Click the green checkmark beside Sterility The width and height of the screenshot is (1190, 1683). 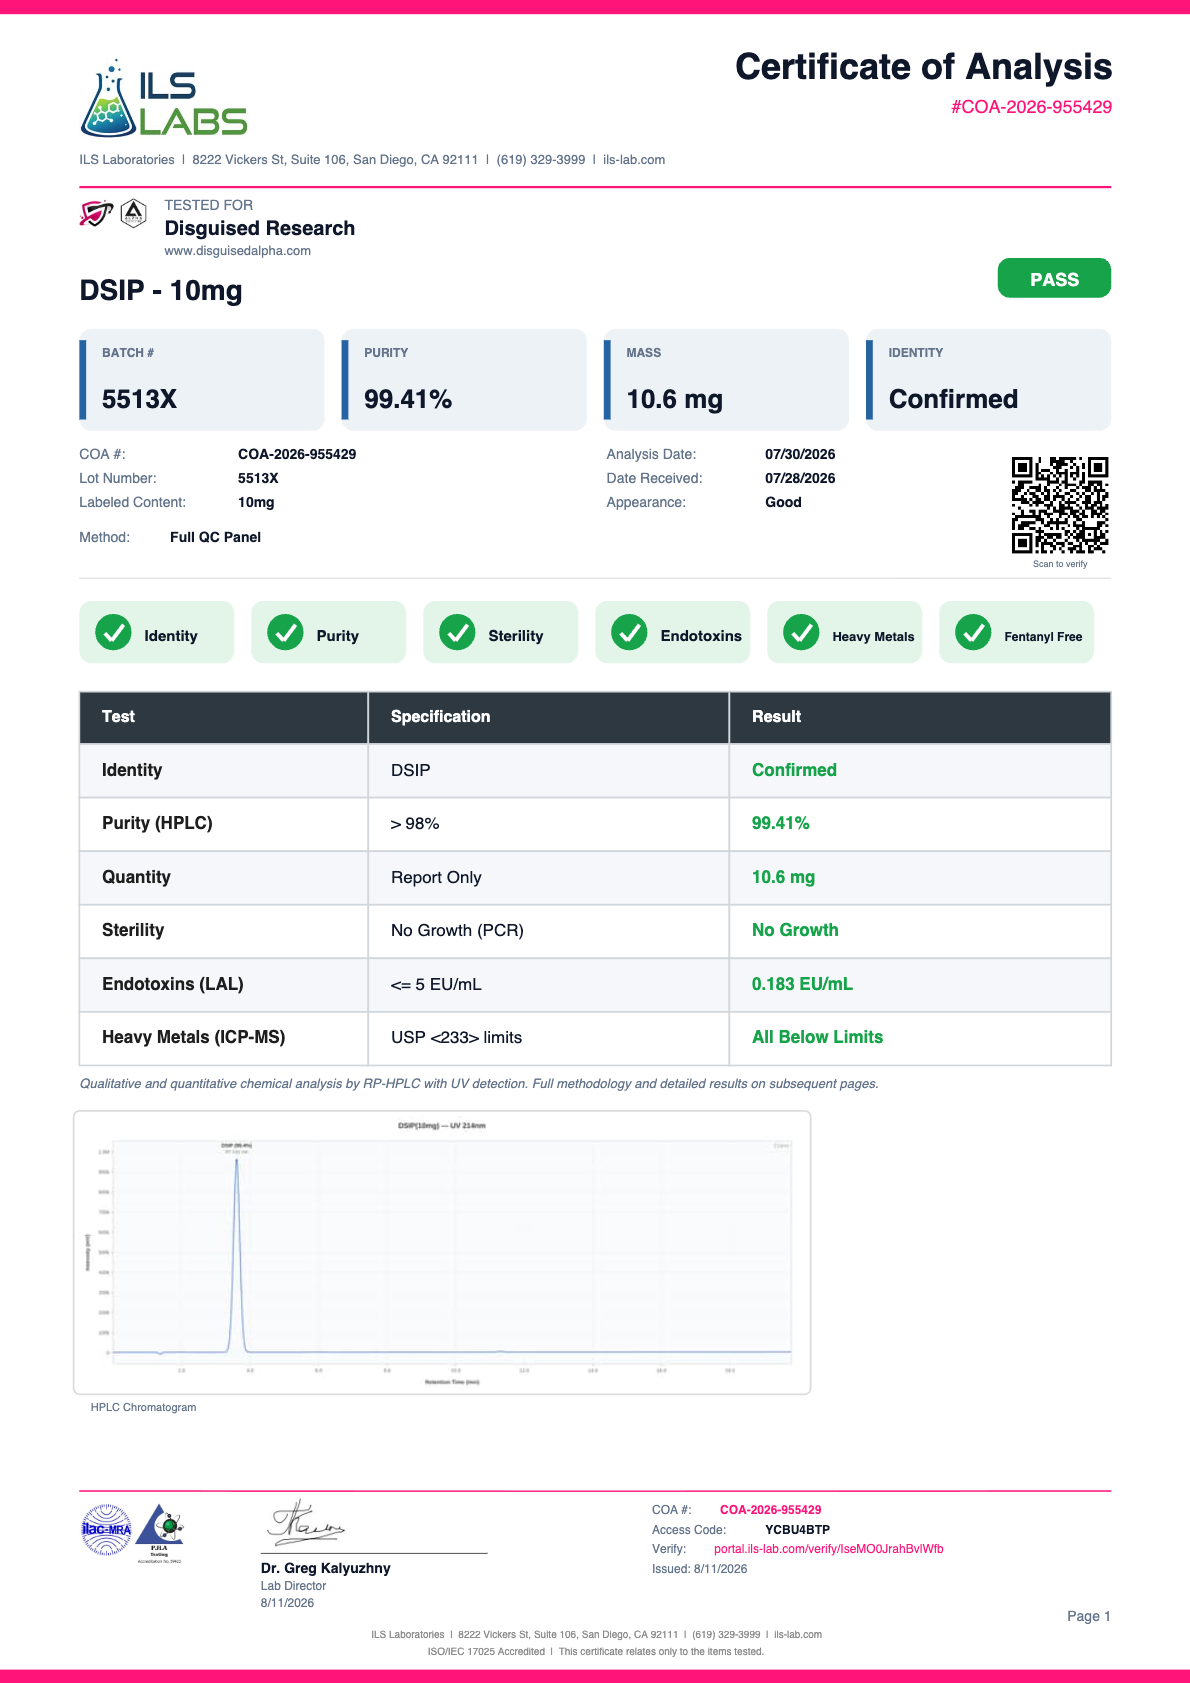click(x=457, y=632)
